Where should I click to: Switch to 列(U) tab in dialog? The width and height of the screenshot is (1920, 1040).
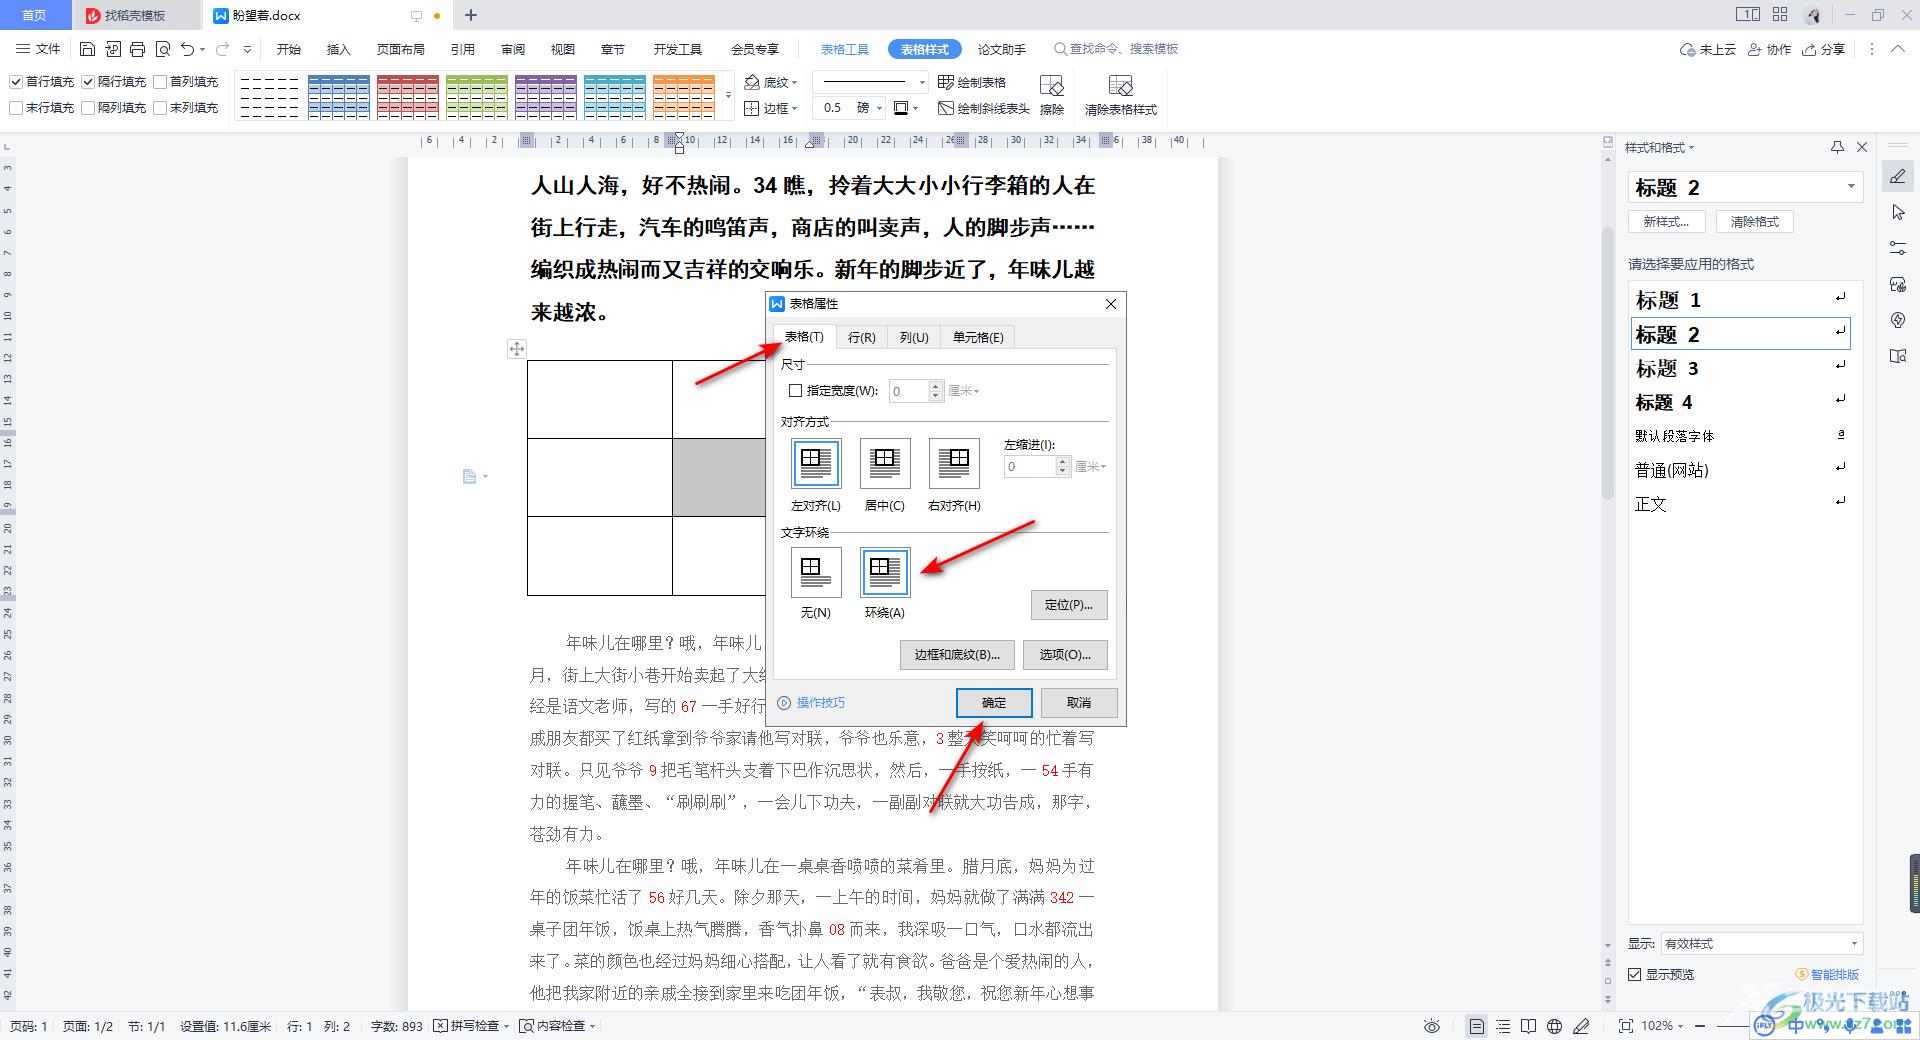pyautogui.click(x=914, y=337)
